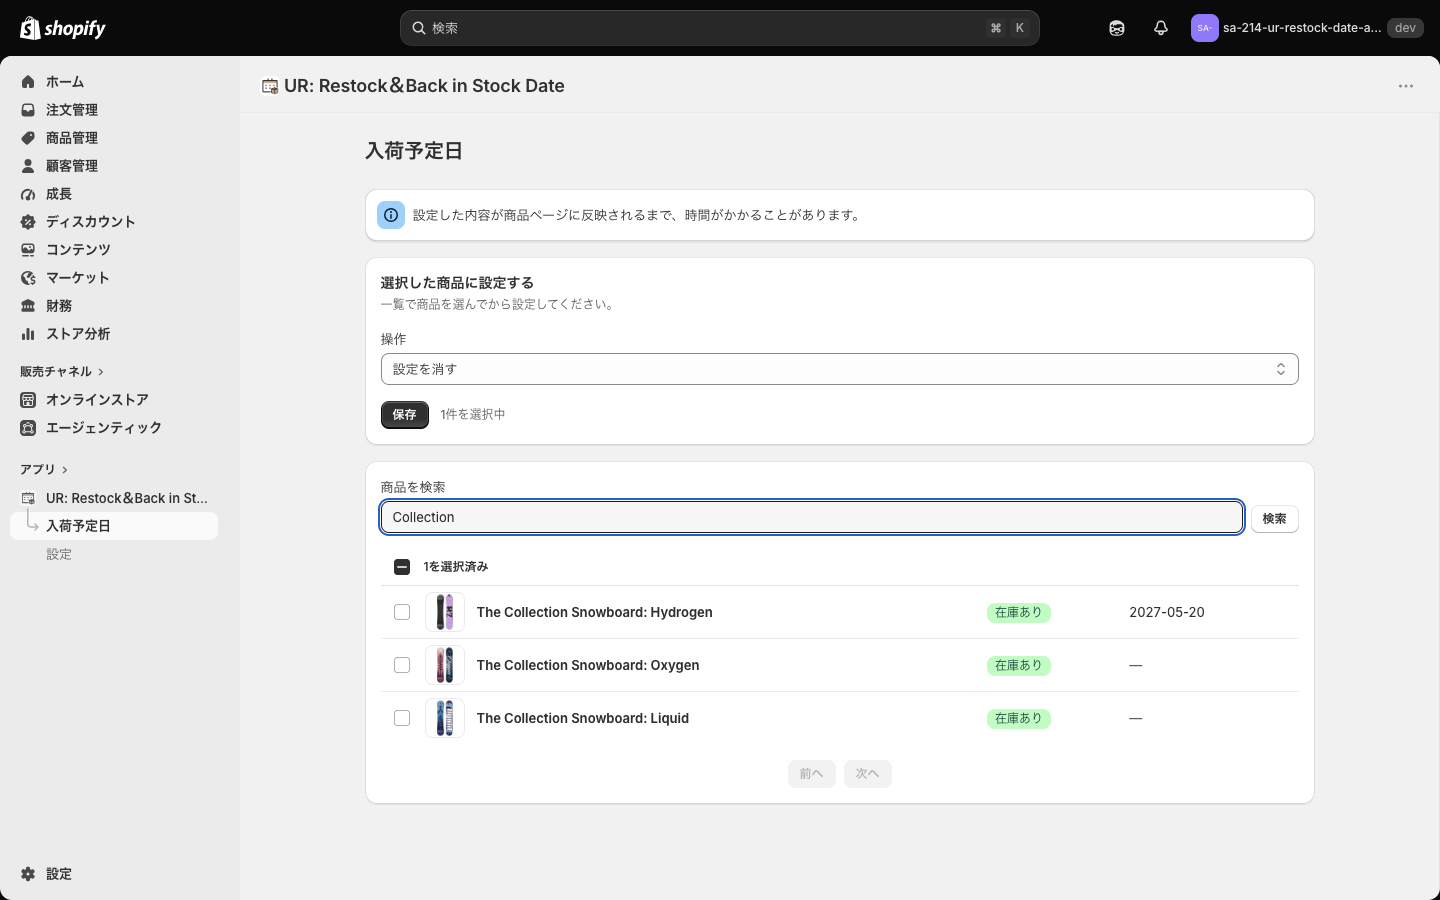Viewport: 1440px width, 900px height.
Task: Click the 商品管理 tag icon
Action: 28,138
